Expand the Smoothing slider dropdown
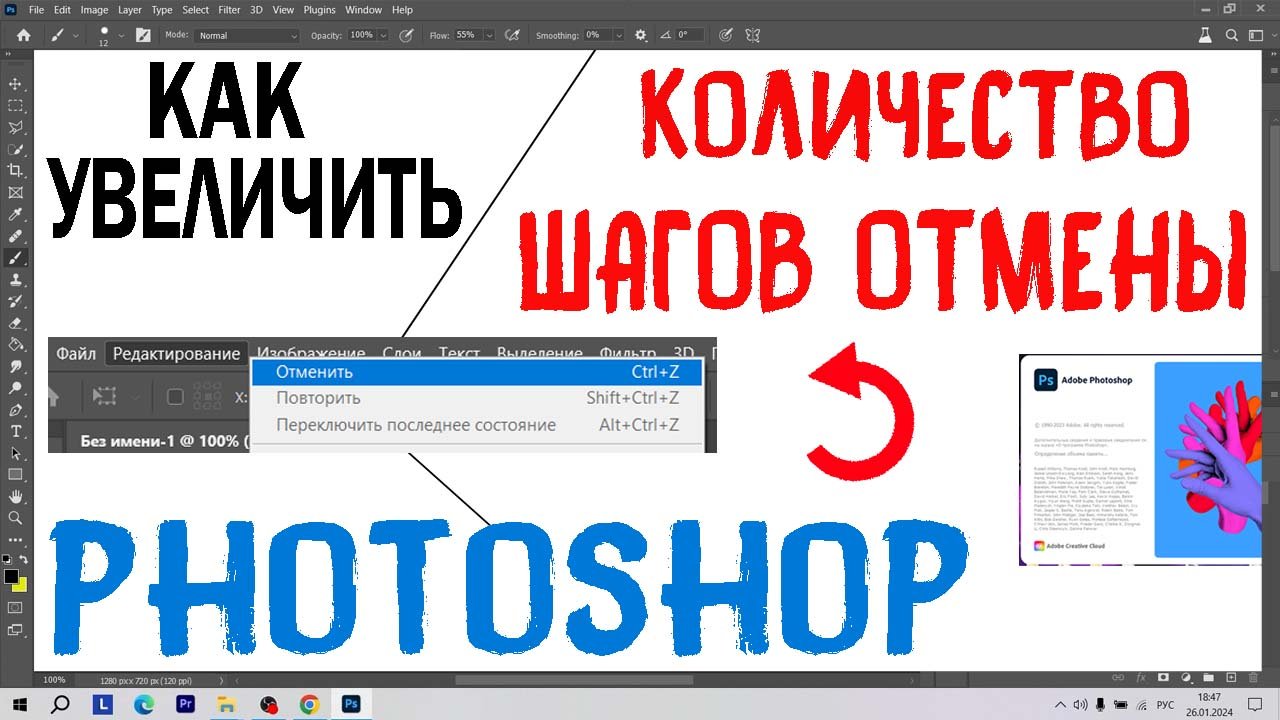 click(619, 35)
